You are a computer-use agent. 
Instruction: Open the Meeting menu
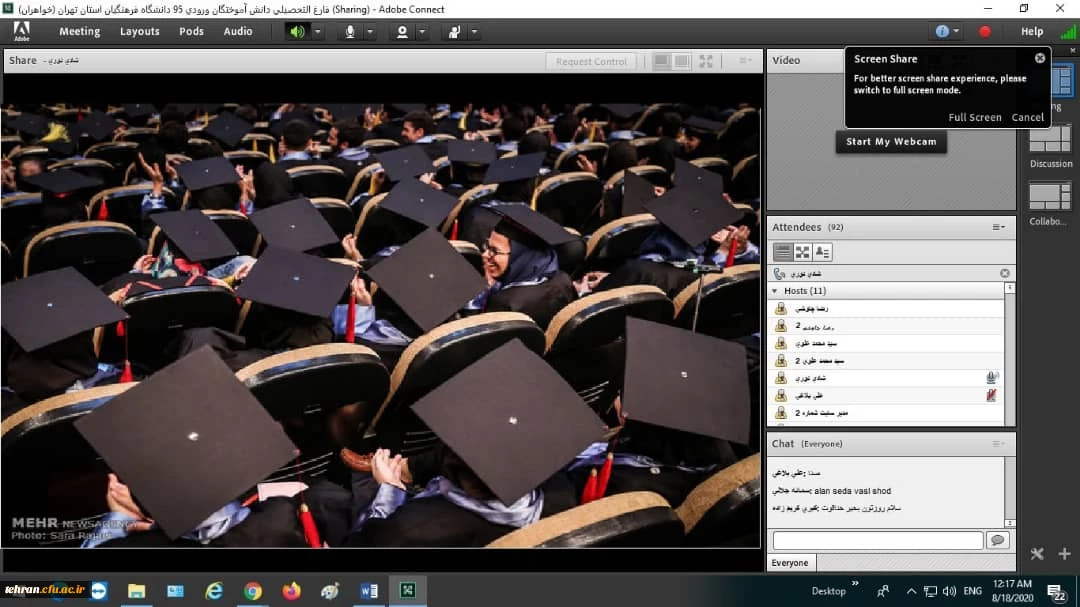pos(79,31)
